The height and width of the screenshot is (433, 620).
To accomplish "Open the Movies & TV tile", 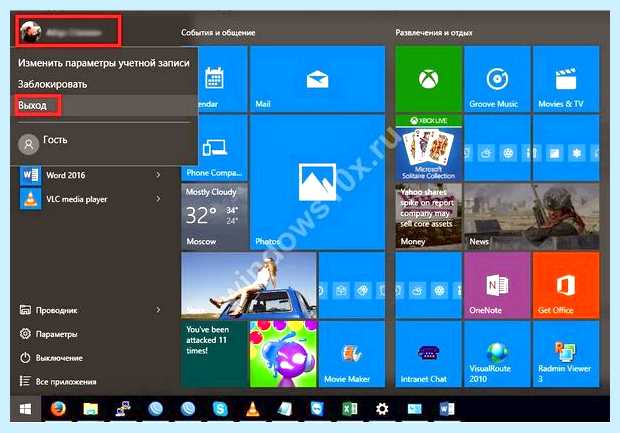I will 566,79.
